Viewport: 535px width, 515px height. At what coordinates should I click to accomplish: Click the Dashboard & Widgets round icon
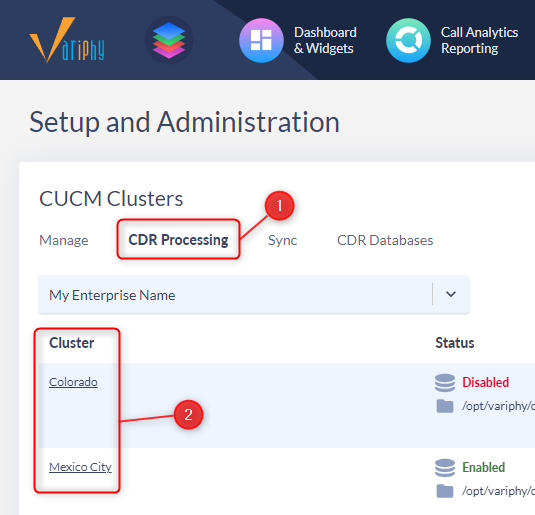tap(261, 40)
